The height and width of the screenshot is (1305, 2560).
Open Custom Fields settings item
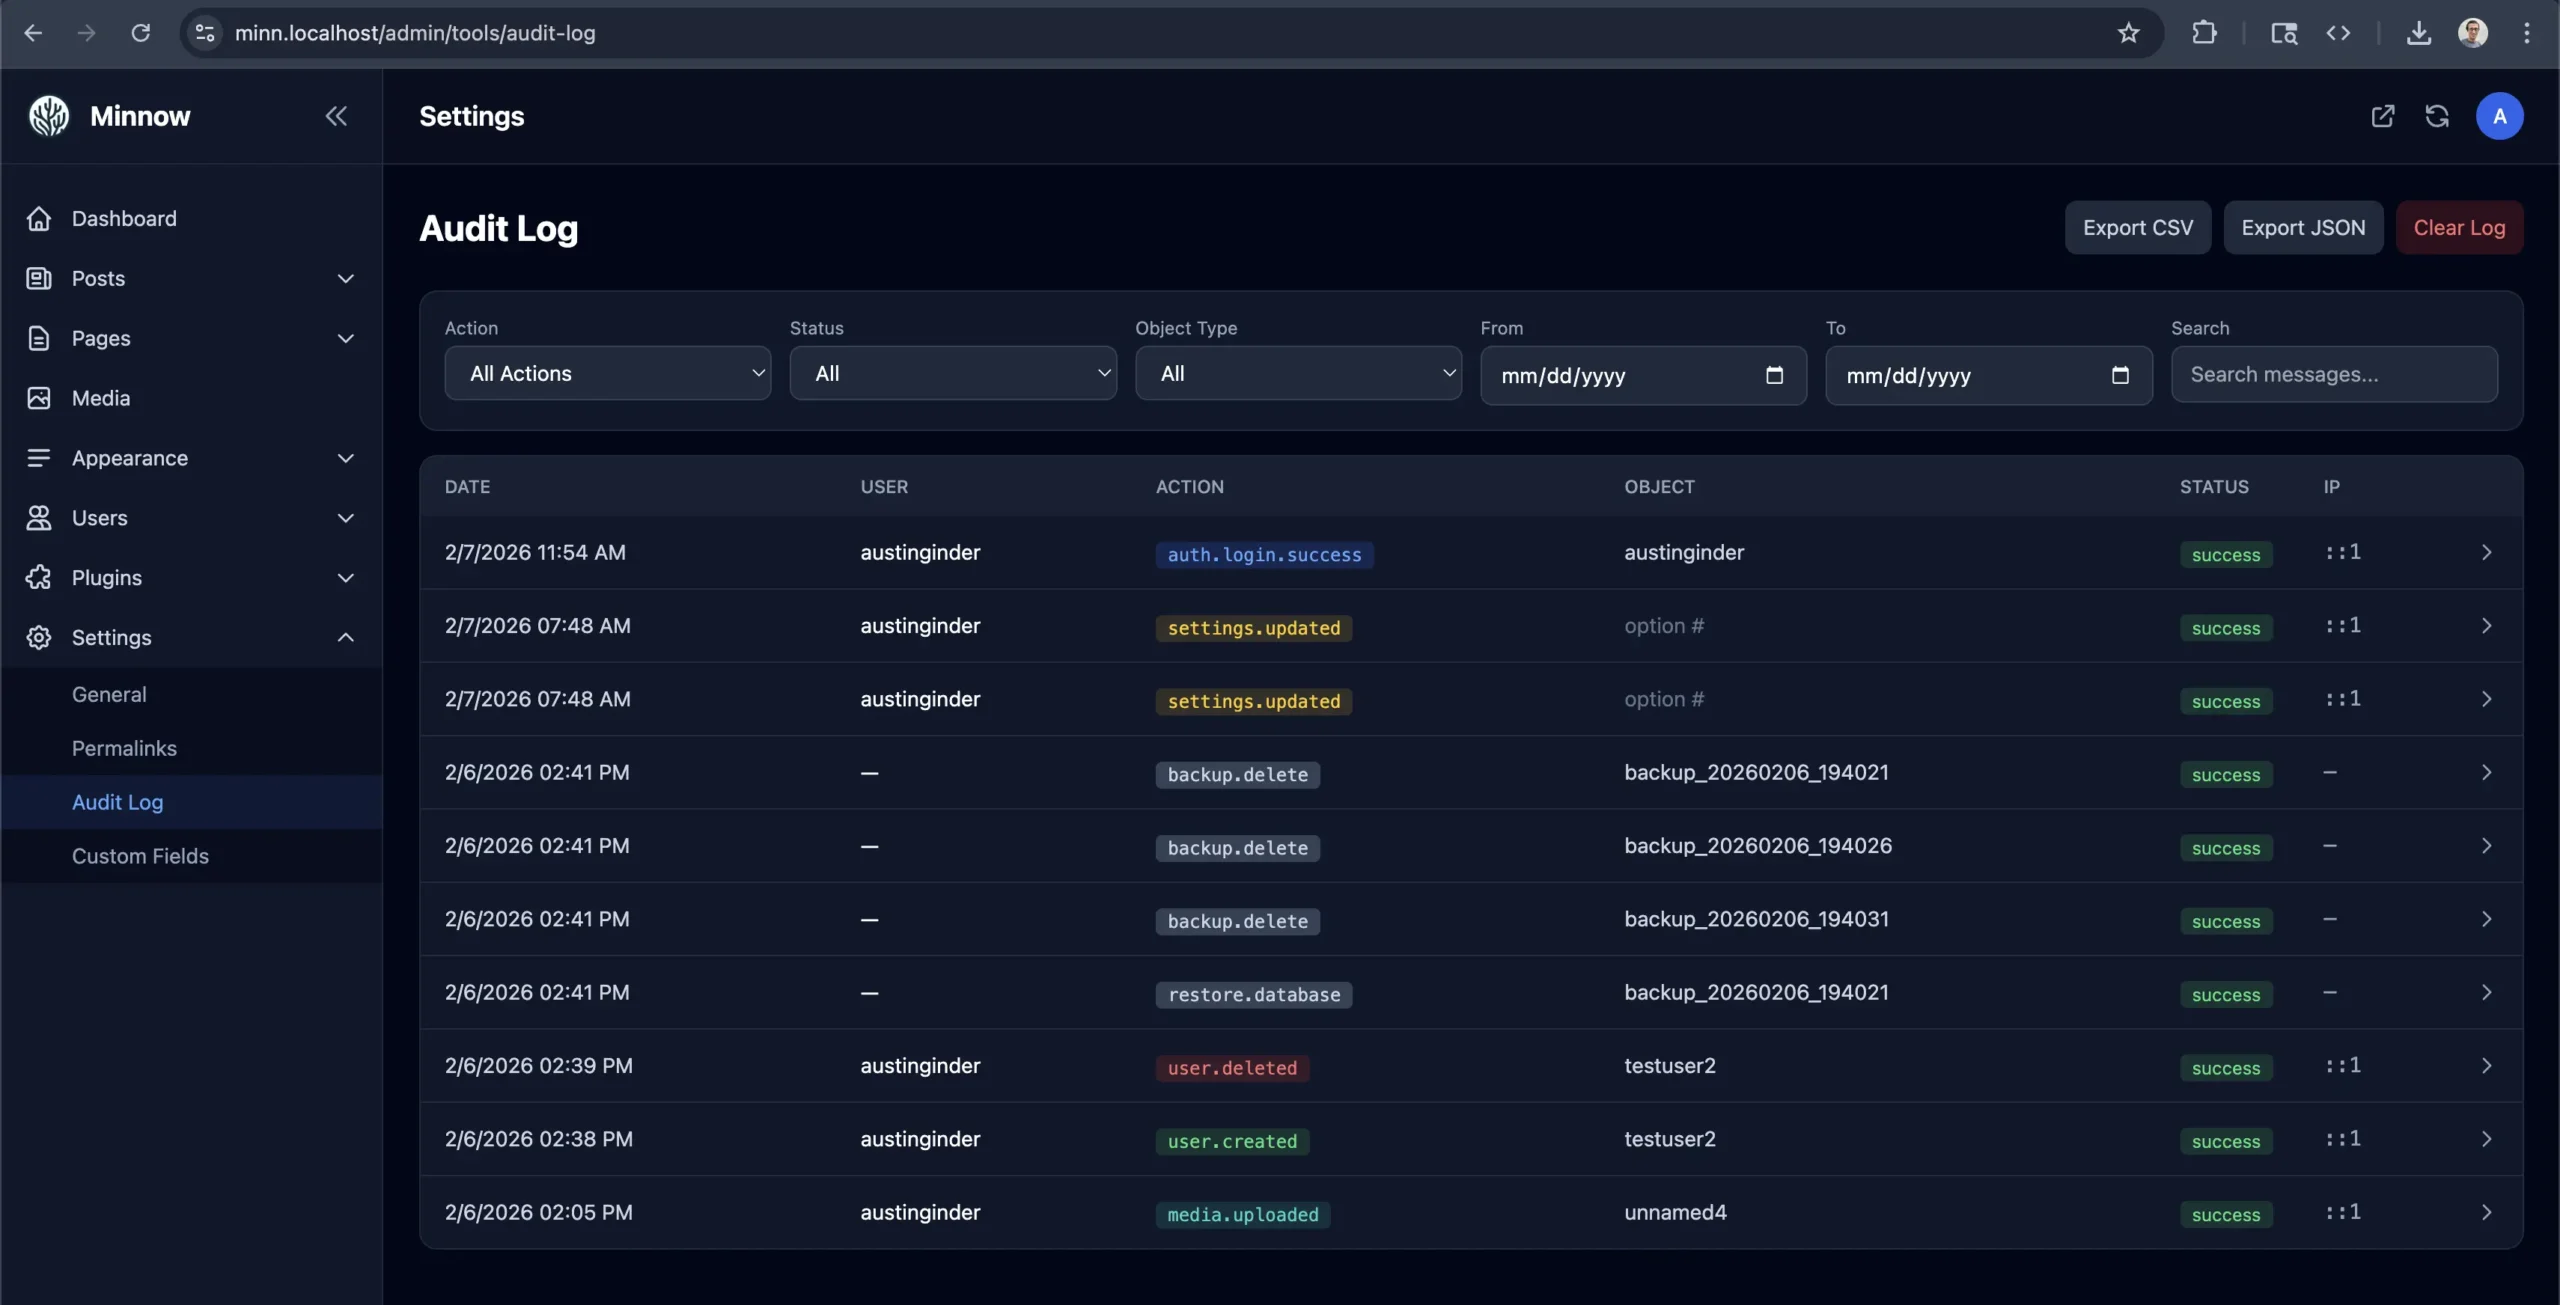[x=140, y=857]
